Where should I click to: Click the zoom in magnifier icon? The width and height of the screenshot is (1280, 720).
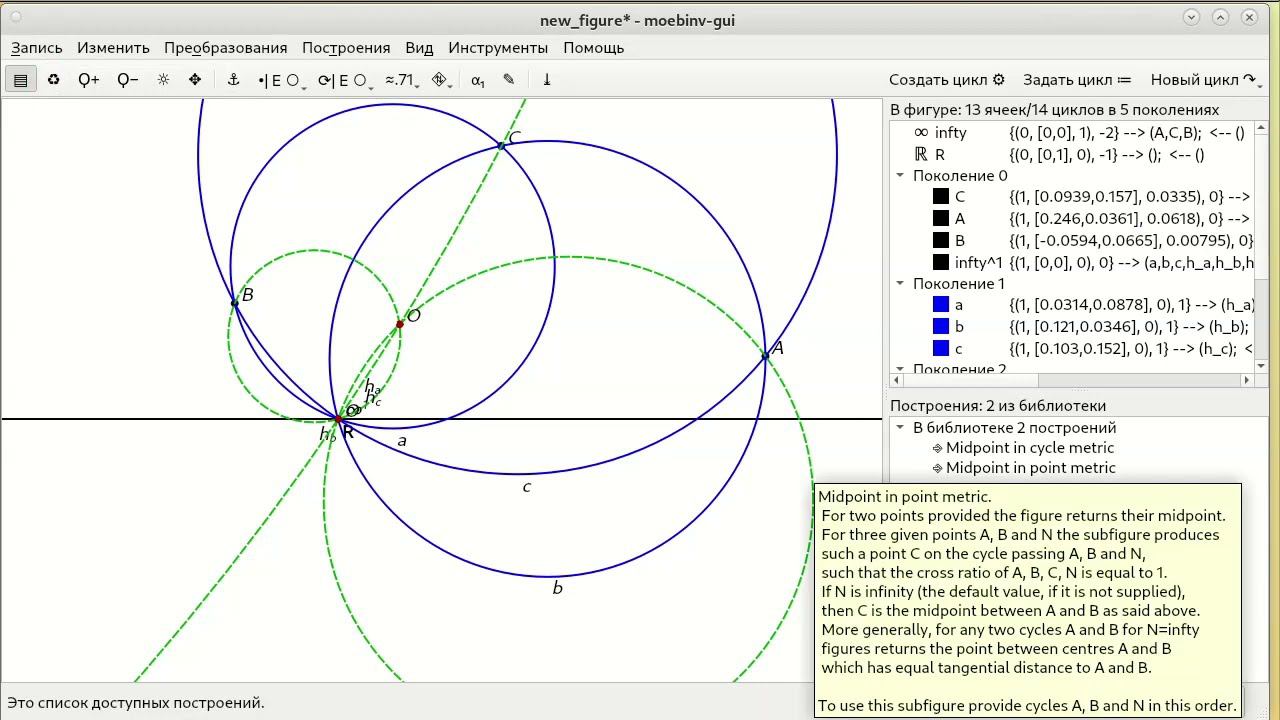click(88, 80)
